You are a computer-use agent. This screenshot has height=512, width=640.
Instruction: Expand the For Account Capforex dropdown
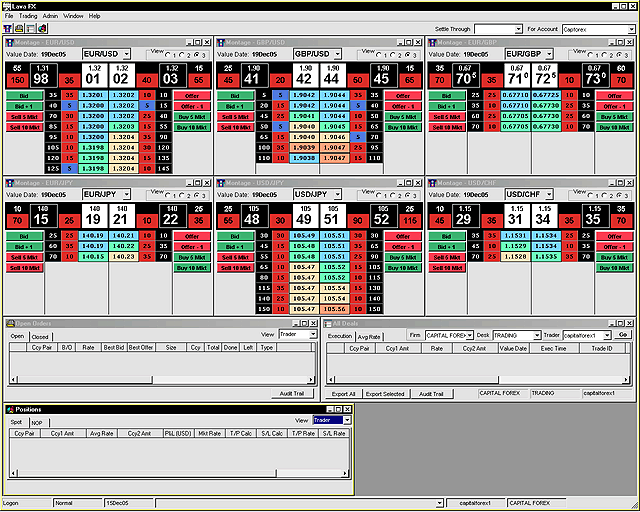pos(631,29)
